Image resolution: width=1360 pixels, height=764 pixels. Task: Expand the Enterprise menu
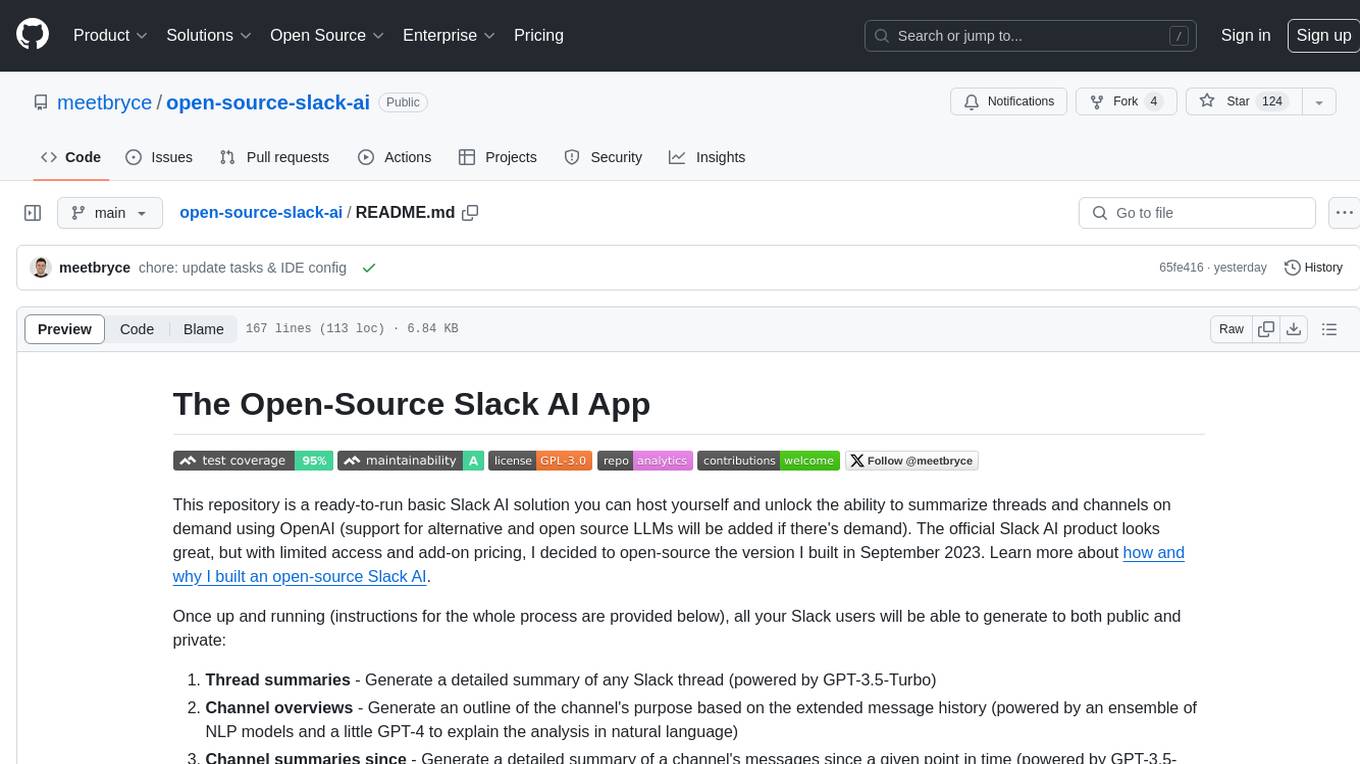pyautogui.click(x=449, y=35)
